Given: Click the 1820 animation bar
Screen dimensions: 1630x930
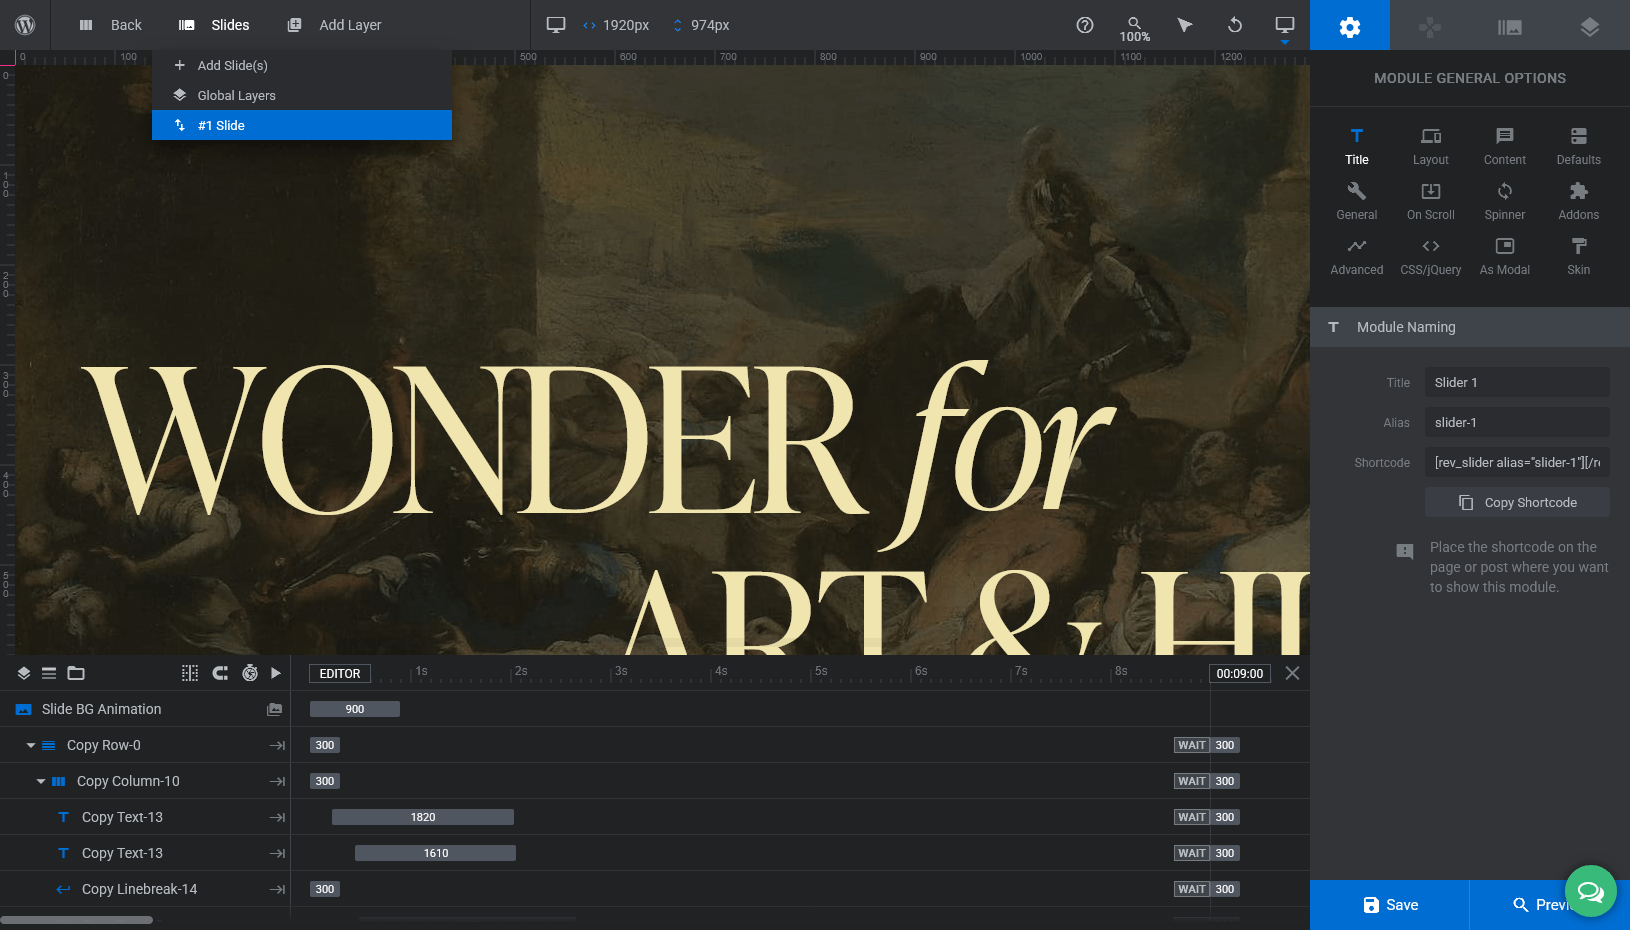Looking at the screenshot, I should [x=423, y=817].
